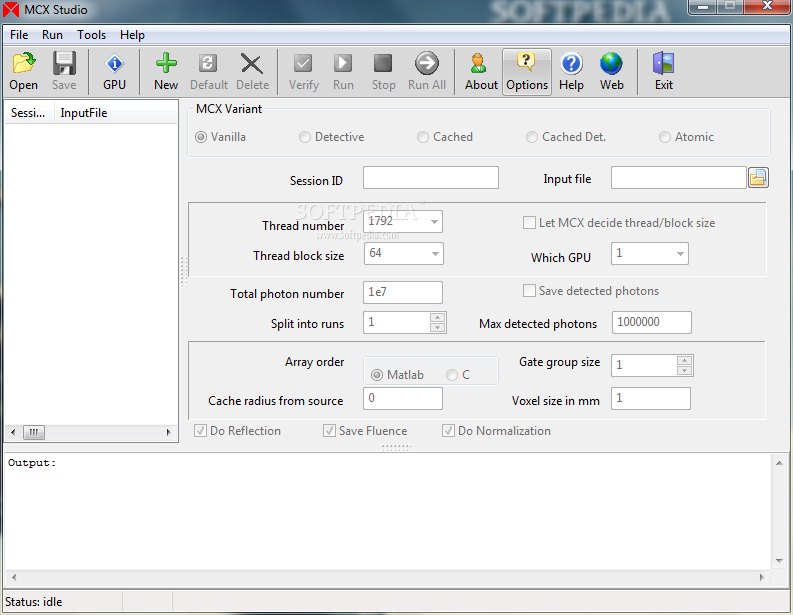793x615 pixels.
Task: Click the Cache radius from source field
Action: pos(403,398)
